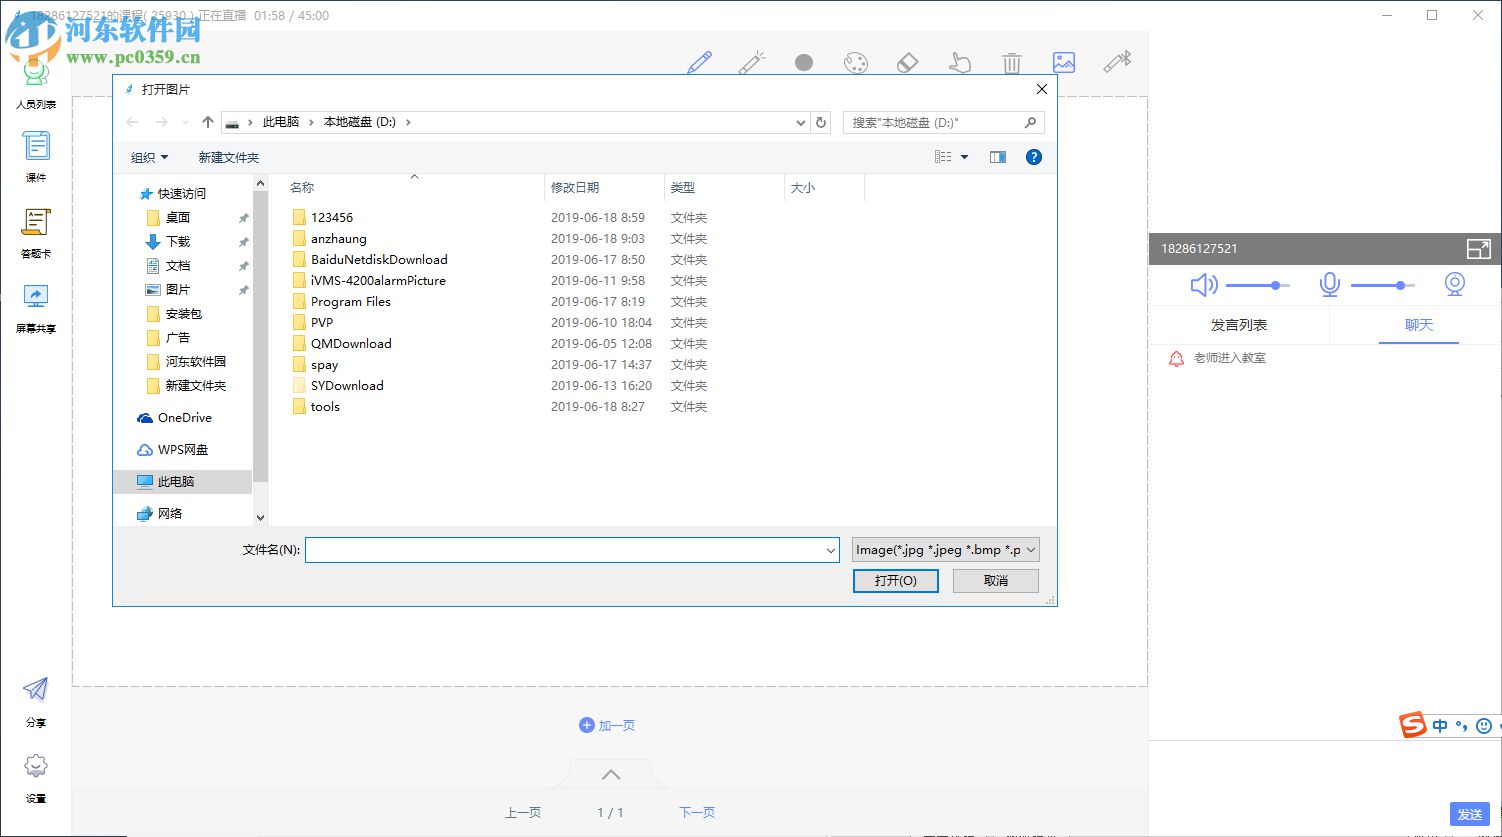Viewport: 1502px width, 837px height.
Task: Open the 组织 organize menu
Action: point(149,158)
